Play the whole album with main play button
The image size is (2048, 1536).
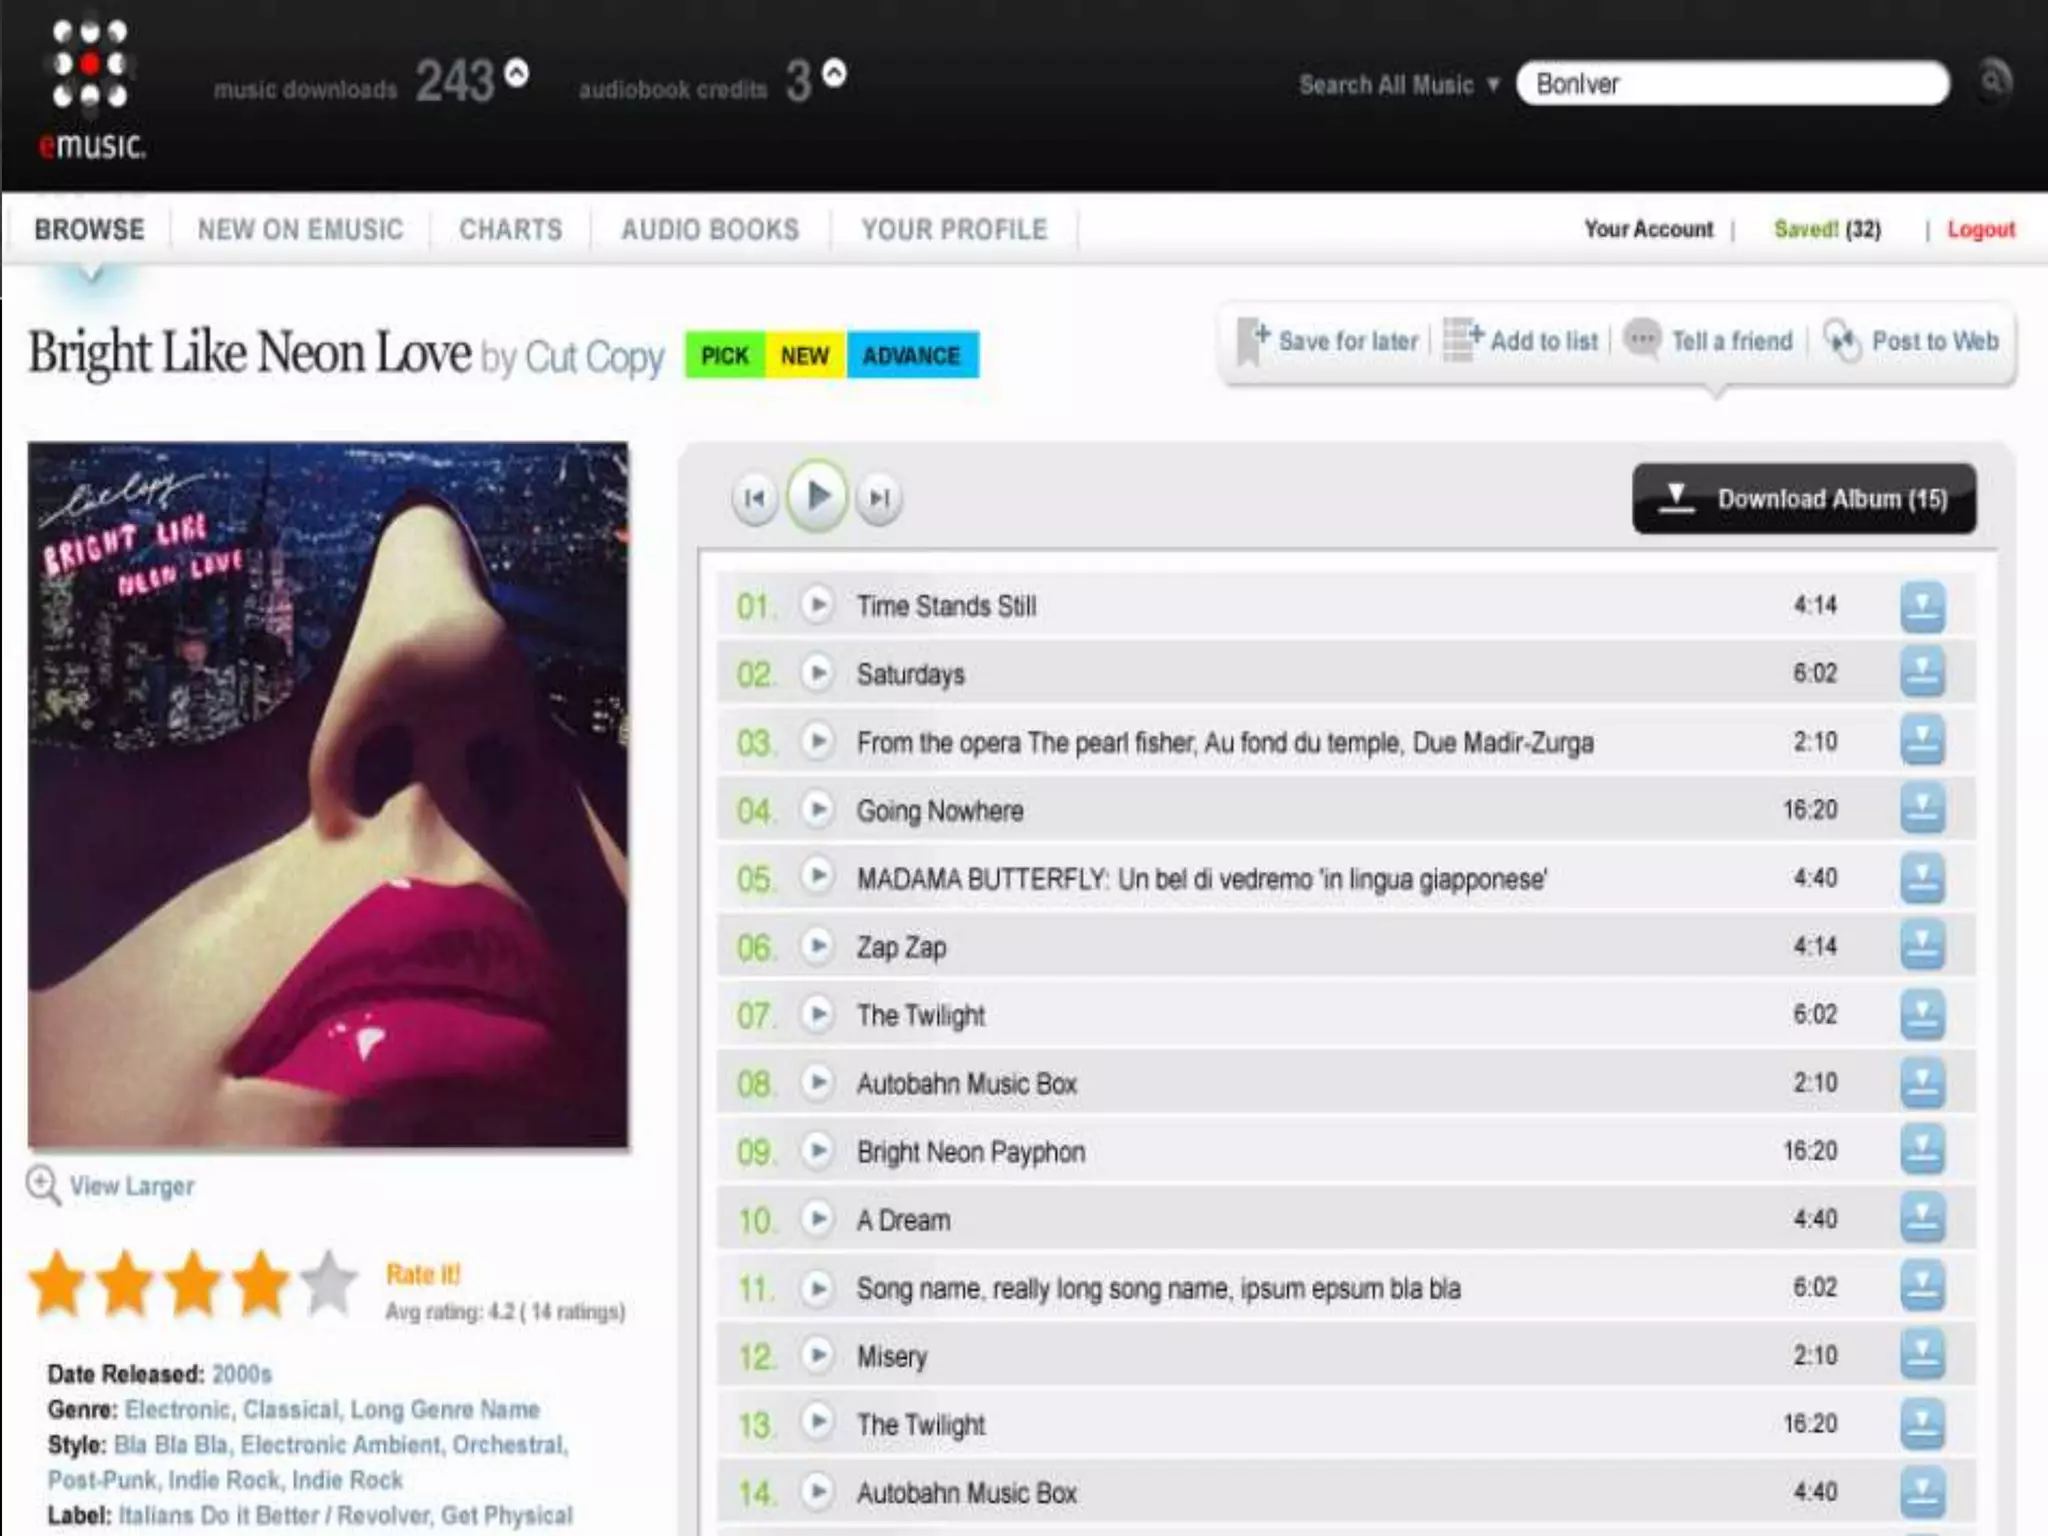point(817,496)
